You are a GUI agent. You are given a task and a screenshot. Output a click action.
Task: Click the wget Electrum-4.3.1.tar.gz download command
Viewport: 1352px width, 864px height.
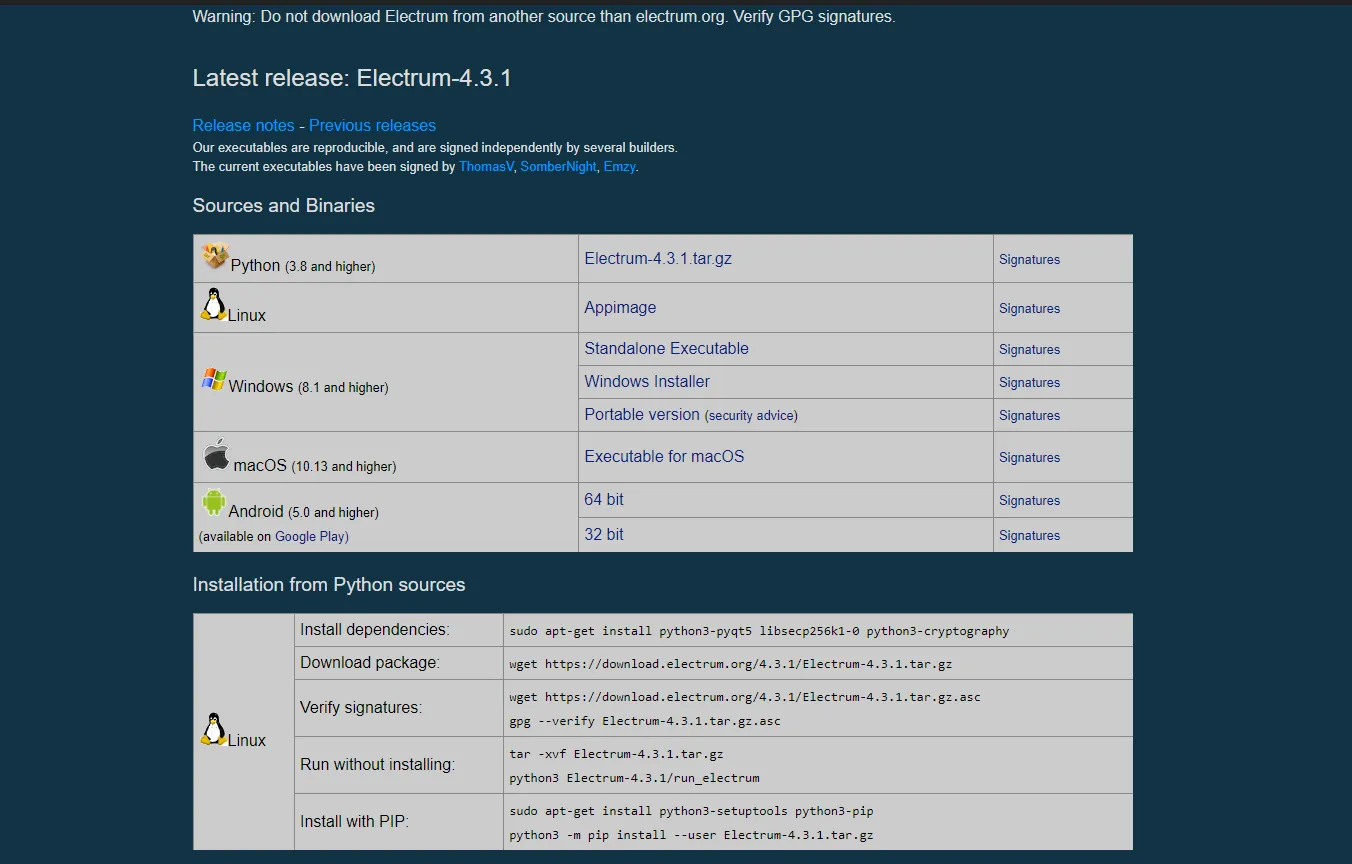click(730, 664)
